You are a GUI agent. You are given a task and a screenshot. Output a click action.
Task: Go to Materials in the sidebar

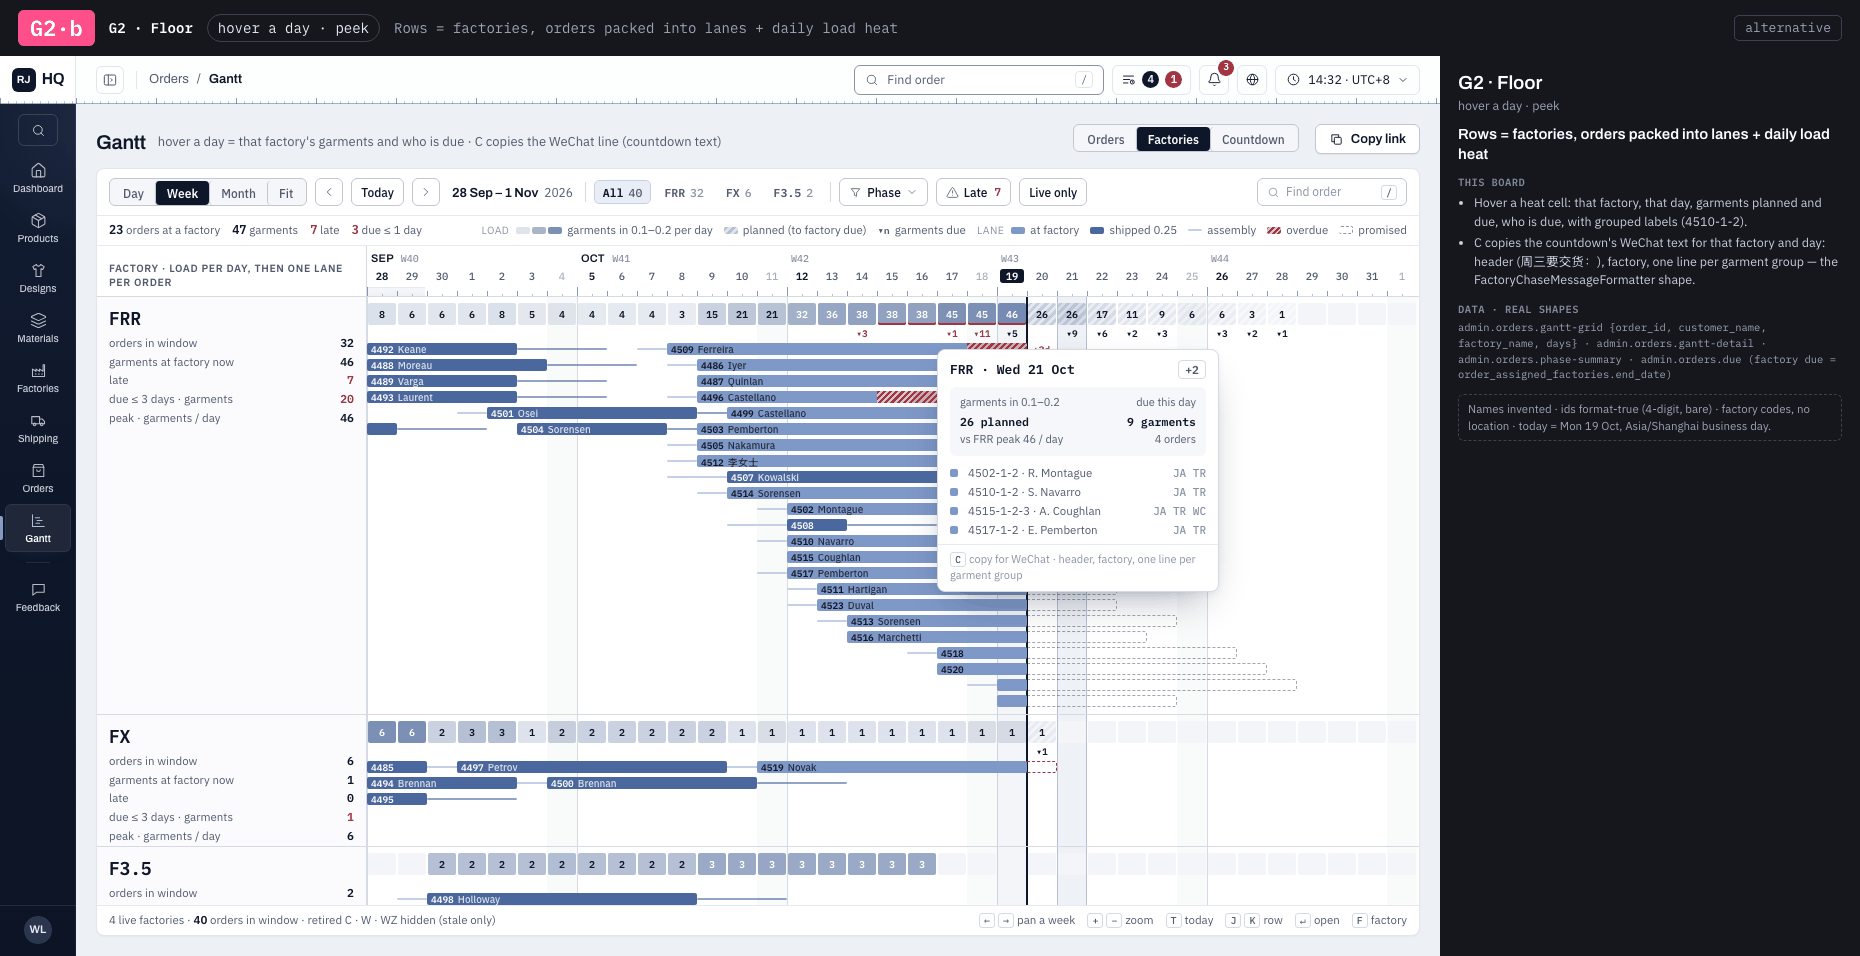pyautogui.click(x=38, y=328)
